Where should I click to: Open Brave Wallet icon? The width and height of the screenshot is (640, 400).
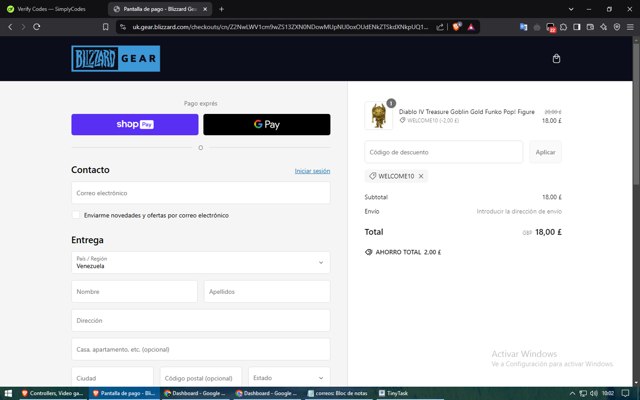[590, 27]
